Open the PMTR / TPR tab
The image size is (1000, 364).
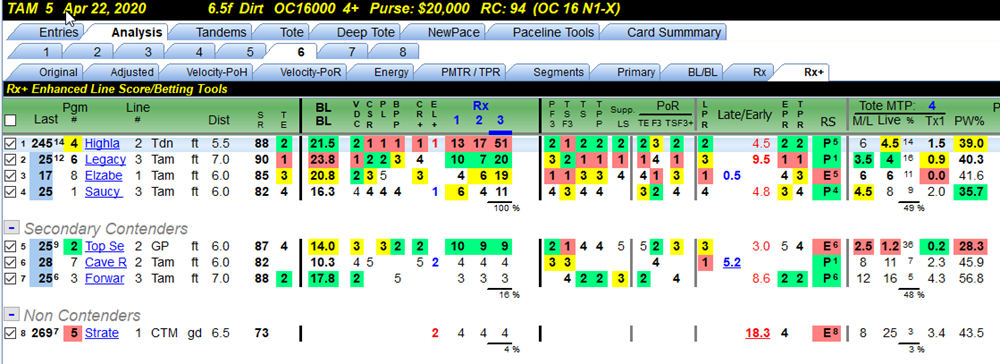point(464,72)
